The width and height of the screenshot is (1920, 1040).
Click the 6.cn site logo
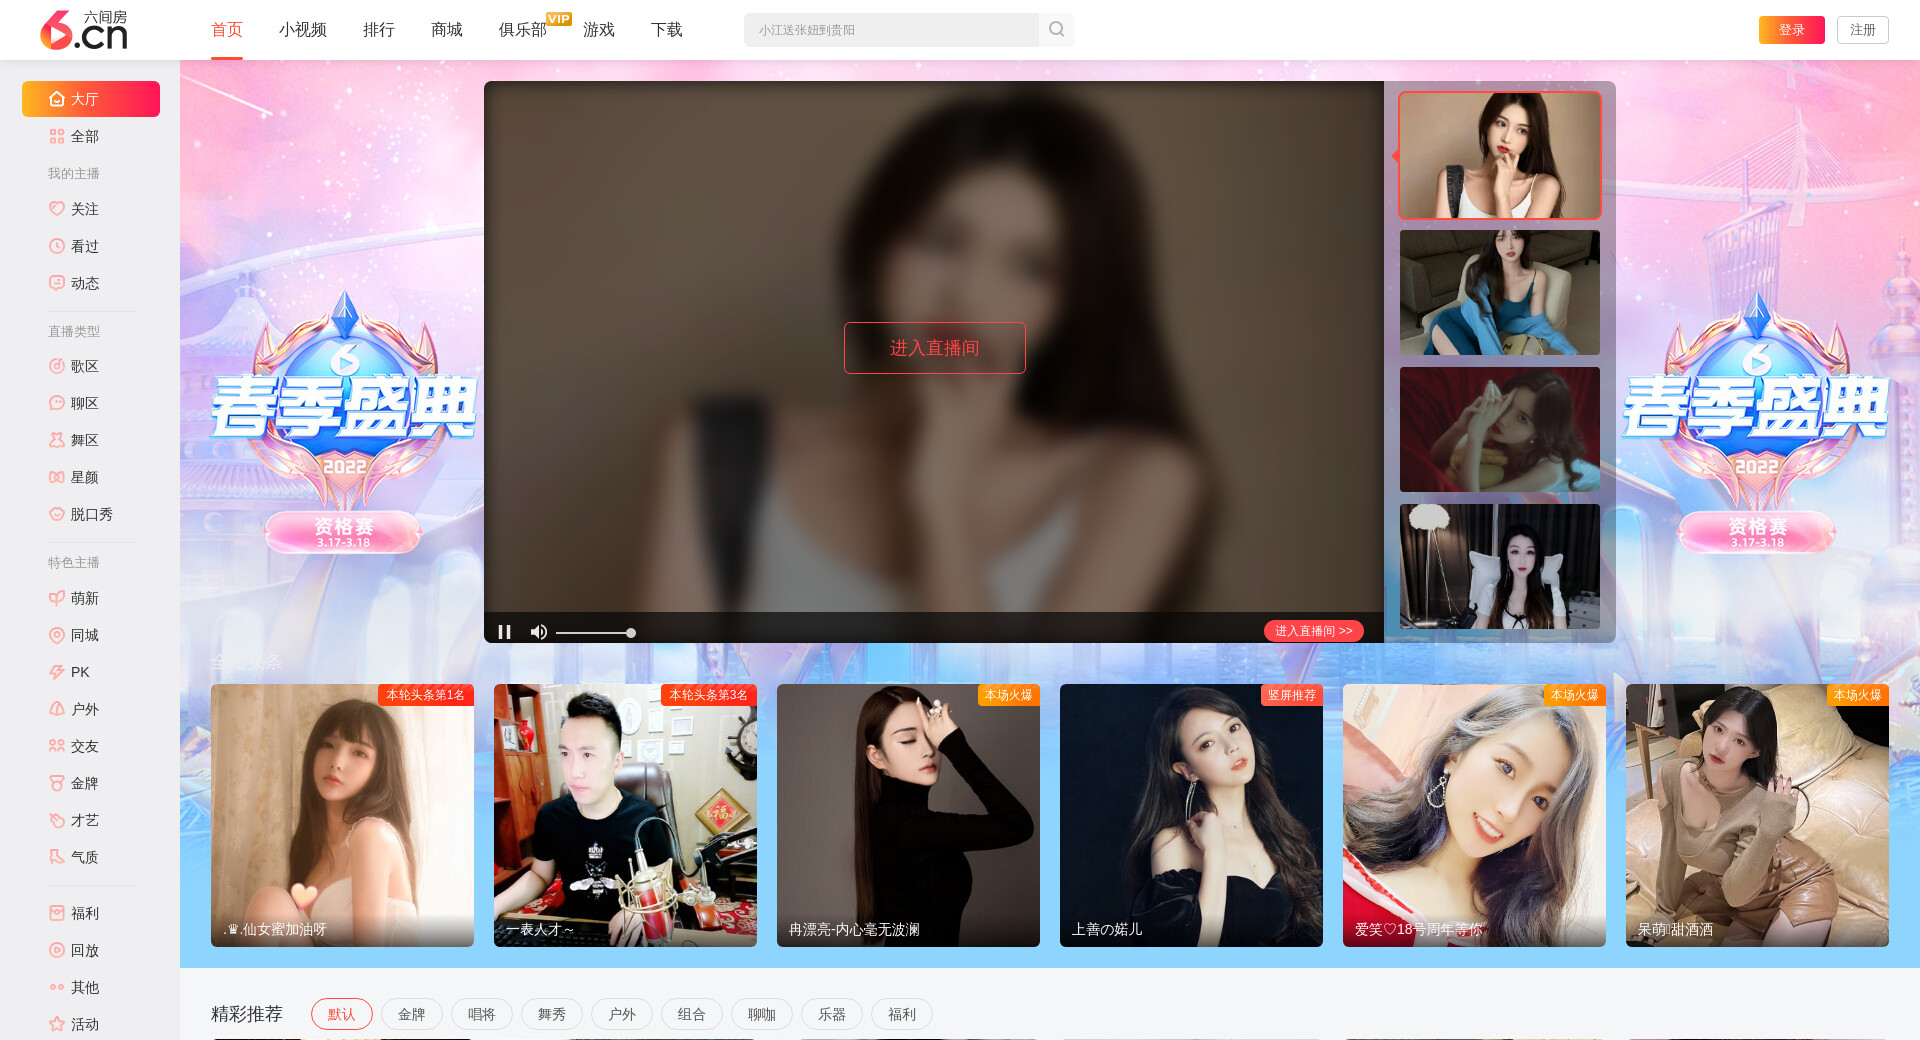click(x=84, y=30)
